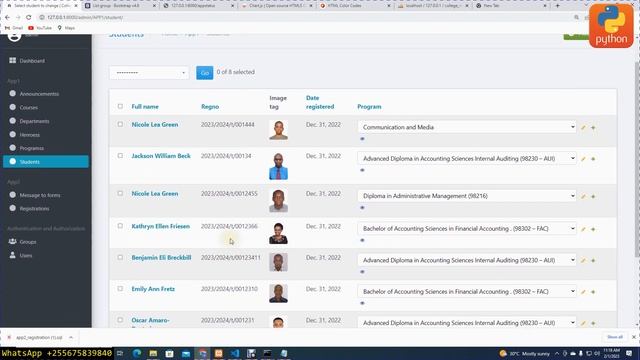Click the browser address bar URL
Image resolution: width=640 pixels, height=360 pixels.
point(85,18)
